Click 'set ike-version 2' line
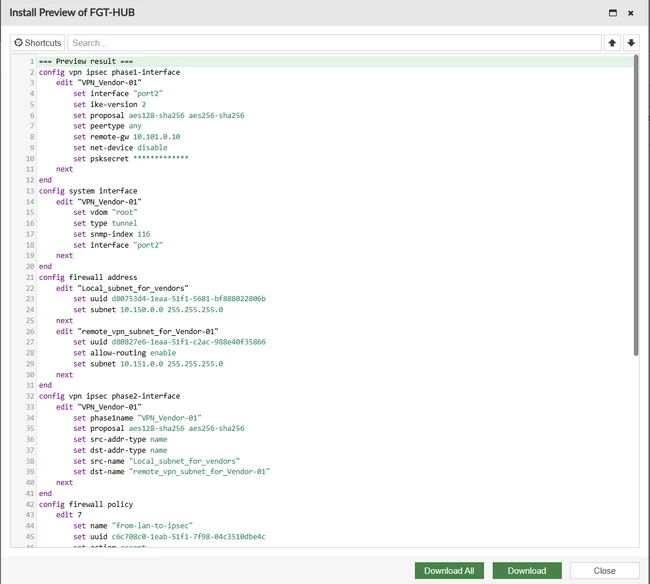Viewport: 650px width, 584px height. click(109, 104)
